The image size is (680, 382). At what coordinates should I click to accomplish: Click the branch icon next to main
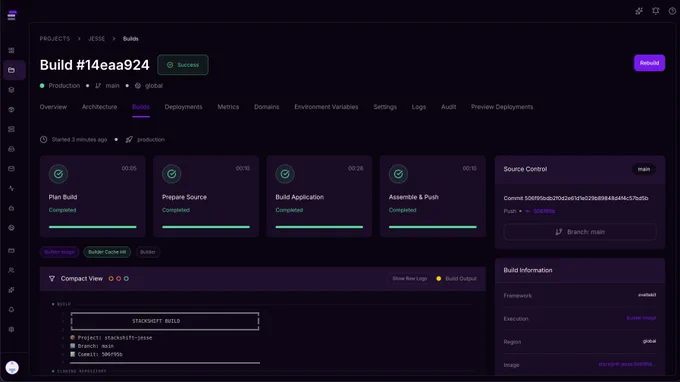pos(98,86)
